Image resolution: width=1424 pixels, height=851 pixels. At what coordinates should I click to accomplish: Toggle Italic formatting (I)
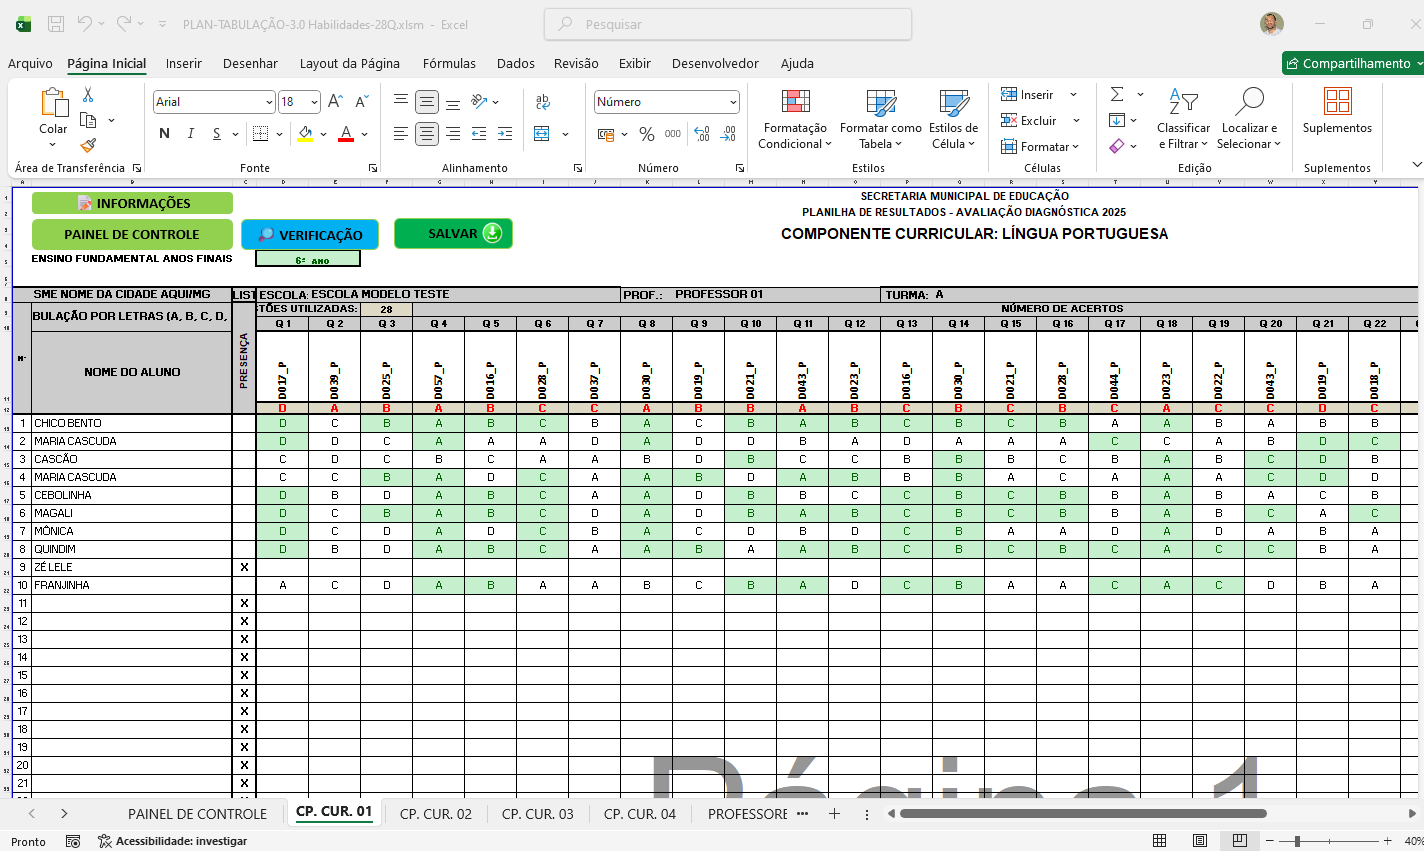[x=190, y=133]
